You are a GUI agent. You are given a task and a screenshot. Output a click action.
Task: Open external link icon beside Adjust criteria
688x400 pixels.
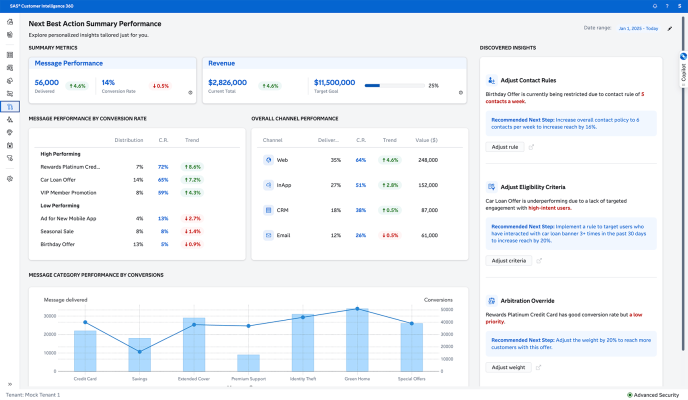click(x=537, y=260)
